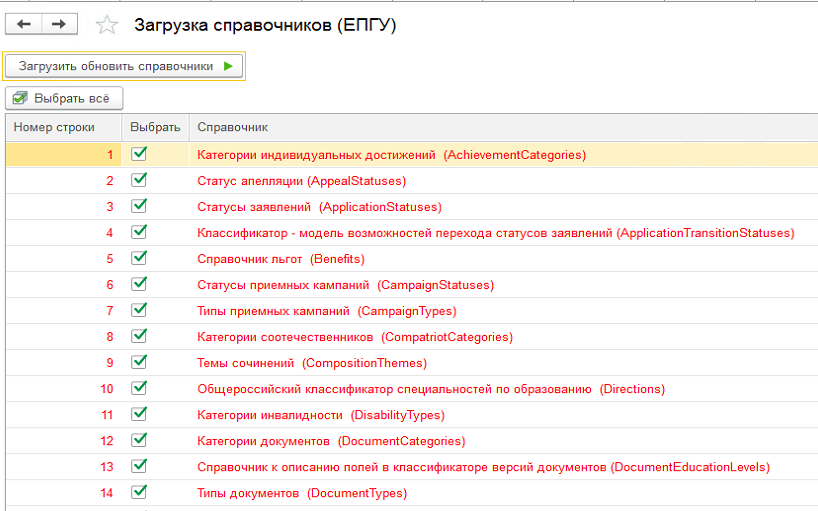
Task: Toggle the DocumentTypes row checkbox
Action: (x=139, y=492)
